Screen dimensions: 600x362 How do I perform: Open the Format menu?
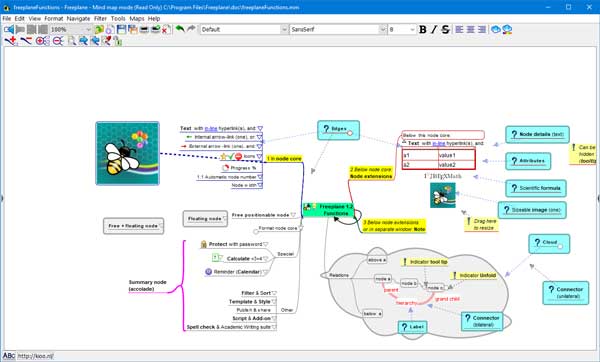tap(54, 18)
